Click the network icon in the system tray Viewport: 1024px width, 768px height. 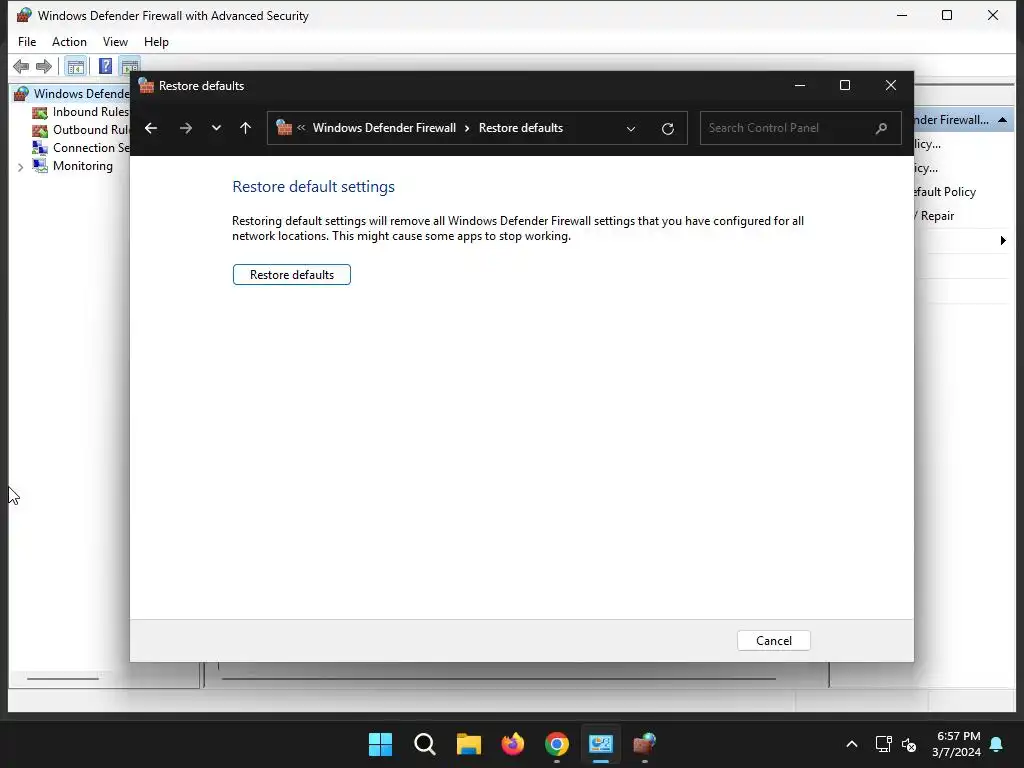[x=884, y=744]
